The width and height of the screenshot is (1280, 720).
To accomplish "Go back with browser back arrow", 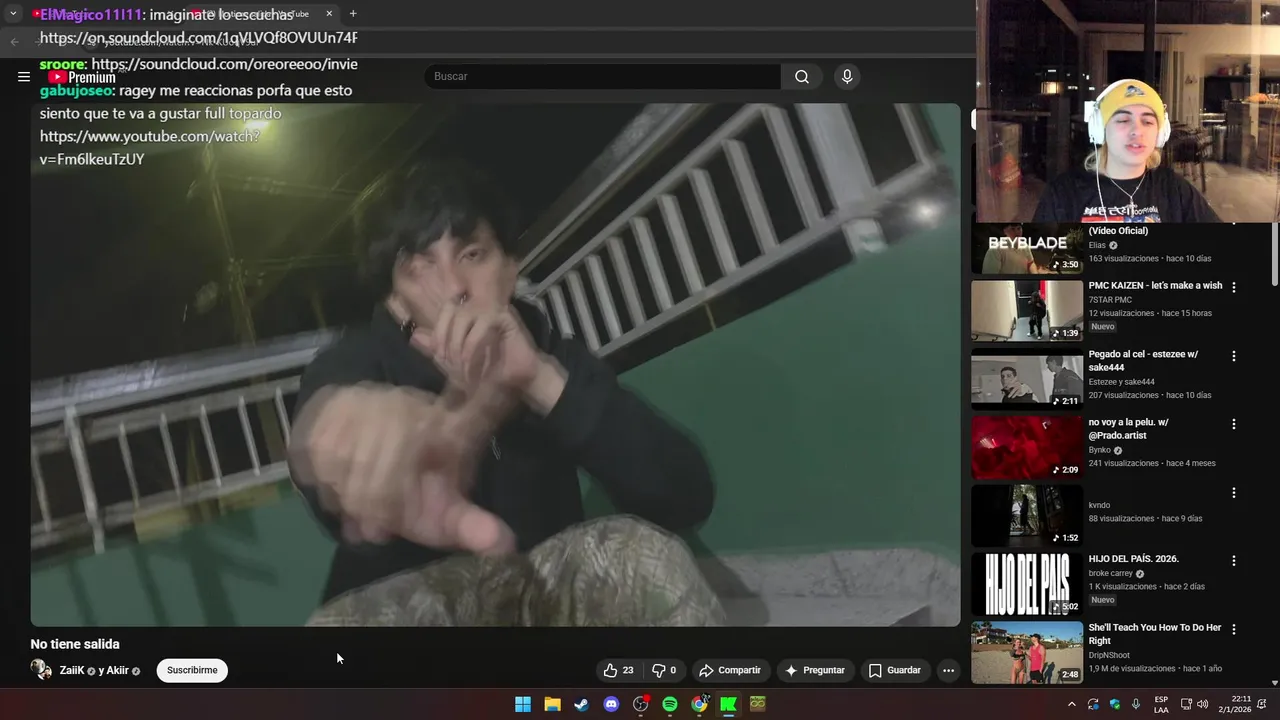I will [14, 41].
